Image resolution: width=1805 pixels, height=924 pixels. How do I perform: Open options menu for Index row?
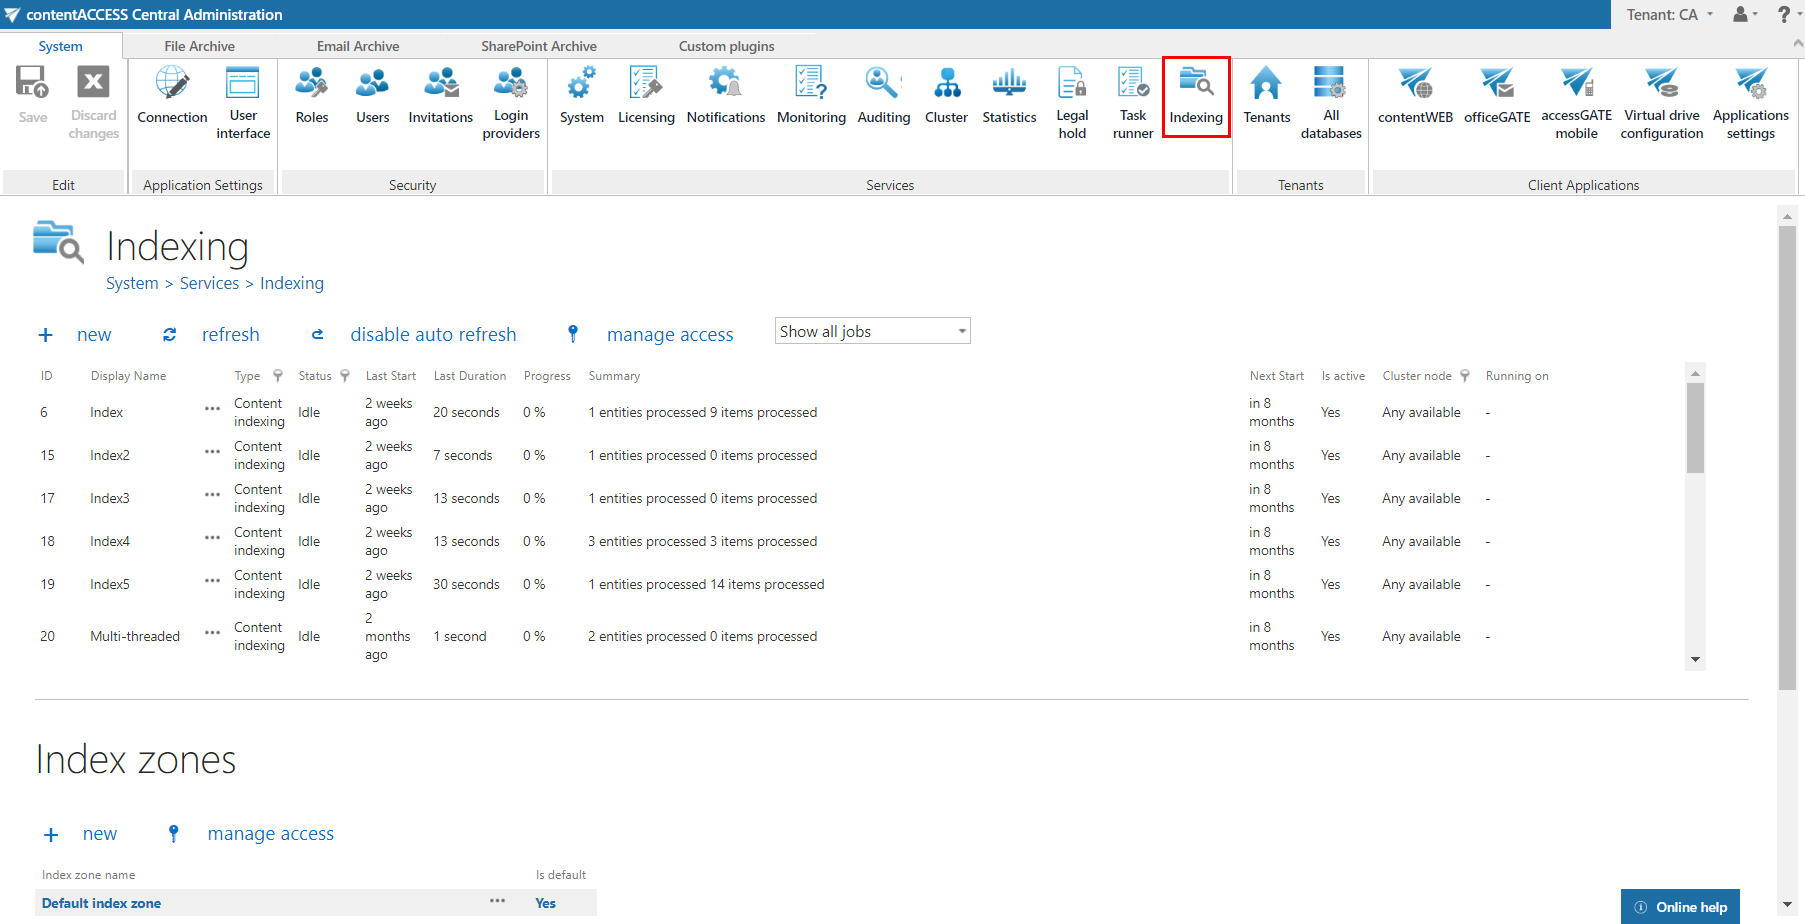(x=212, y=409)
